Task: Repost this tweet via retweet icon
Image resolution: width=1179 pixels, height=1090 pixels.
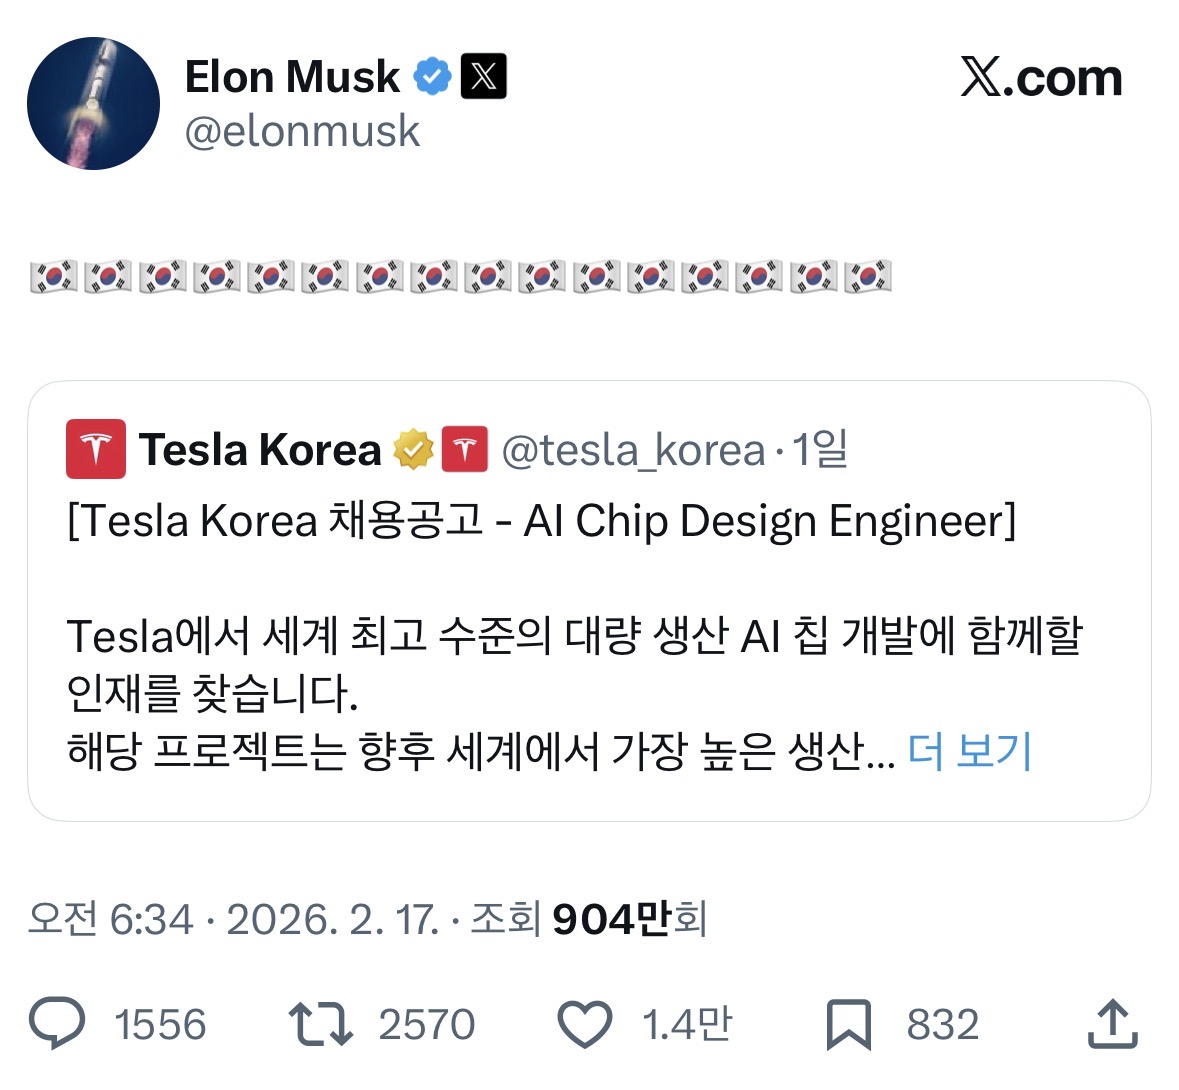Action: point(320,1024)
